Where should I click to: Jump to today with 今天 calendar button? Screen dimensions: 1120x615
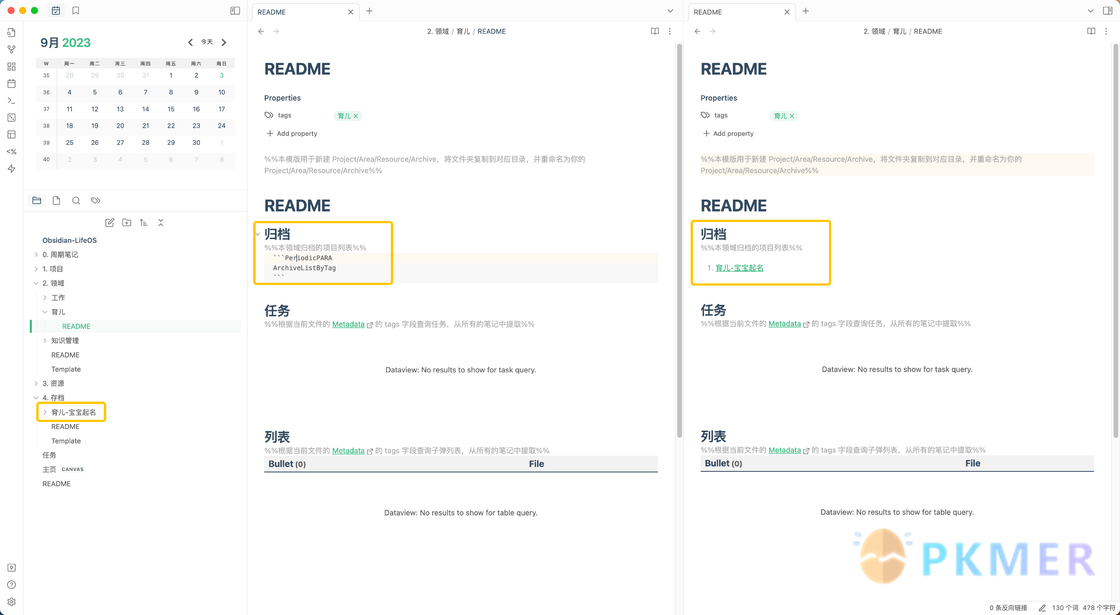click(x=206, y=42)
